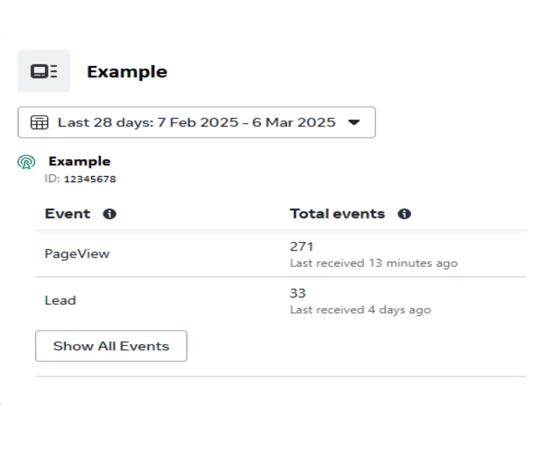Click Last received 13 minutes ago text
560x450 pixels.
(x=374, y=264)
